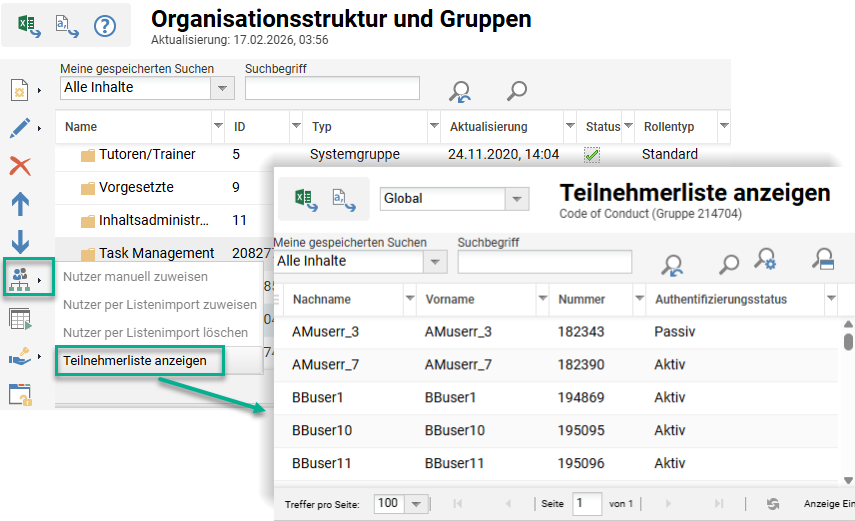Viewport: 855px width, 521px height.
Task: Click the Suchbegriff field in main window
Action: pos(332,88)
